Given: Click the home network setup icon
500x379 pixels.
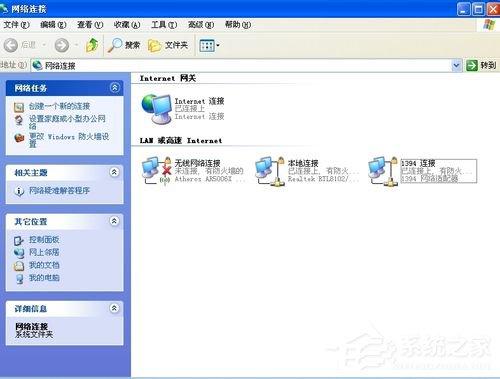Looking at the screenshot, I should click(19, 120).
